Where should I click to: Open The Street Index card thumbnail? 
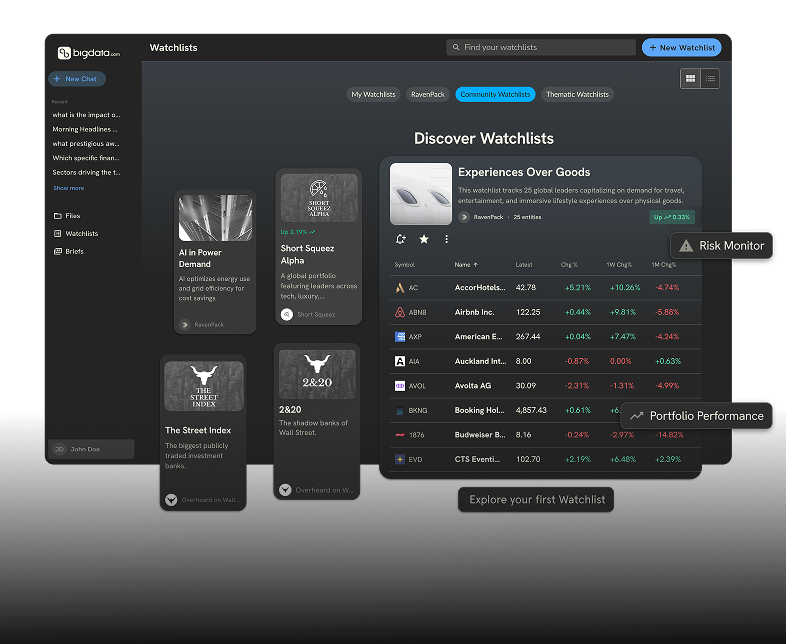204,386
